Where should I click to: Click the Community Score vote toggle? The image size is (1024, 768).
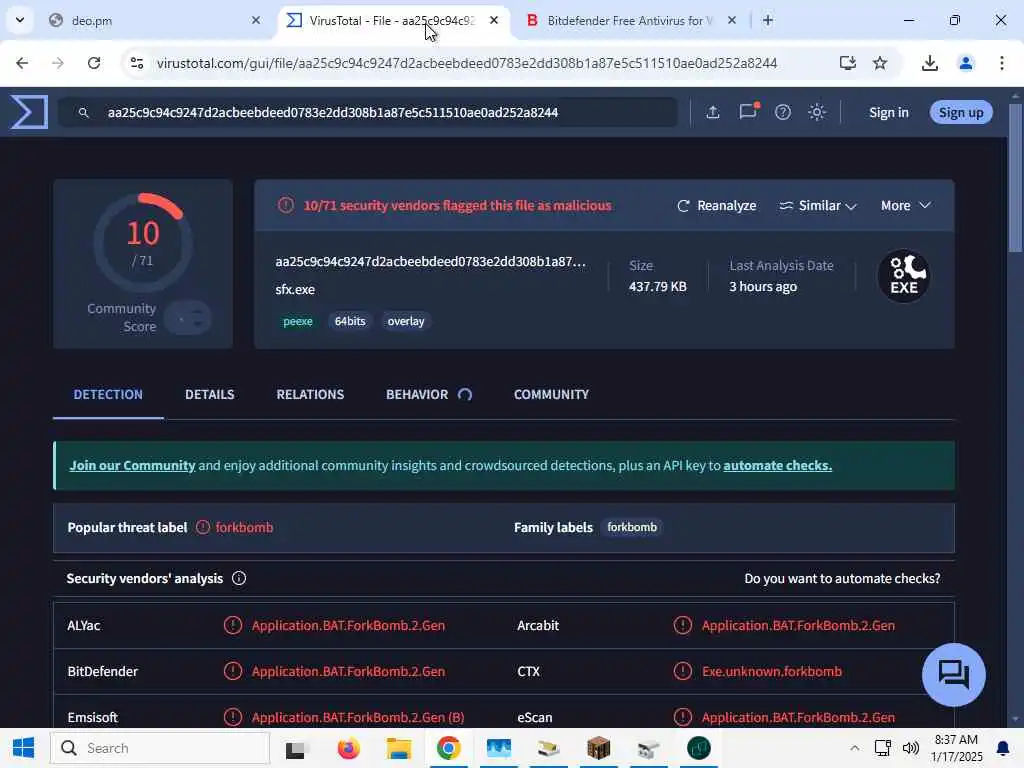pyautogui.click(x=187, y=318)
